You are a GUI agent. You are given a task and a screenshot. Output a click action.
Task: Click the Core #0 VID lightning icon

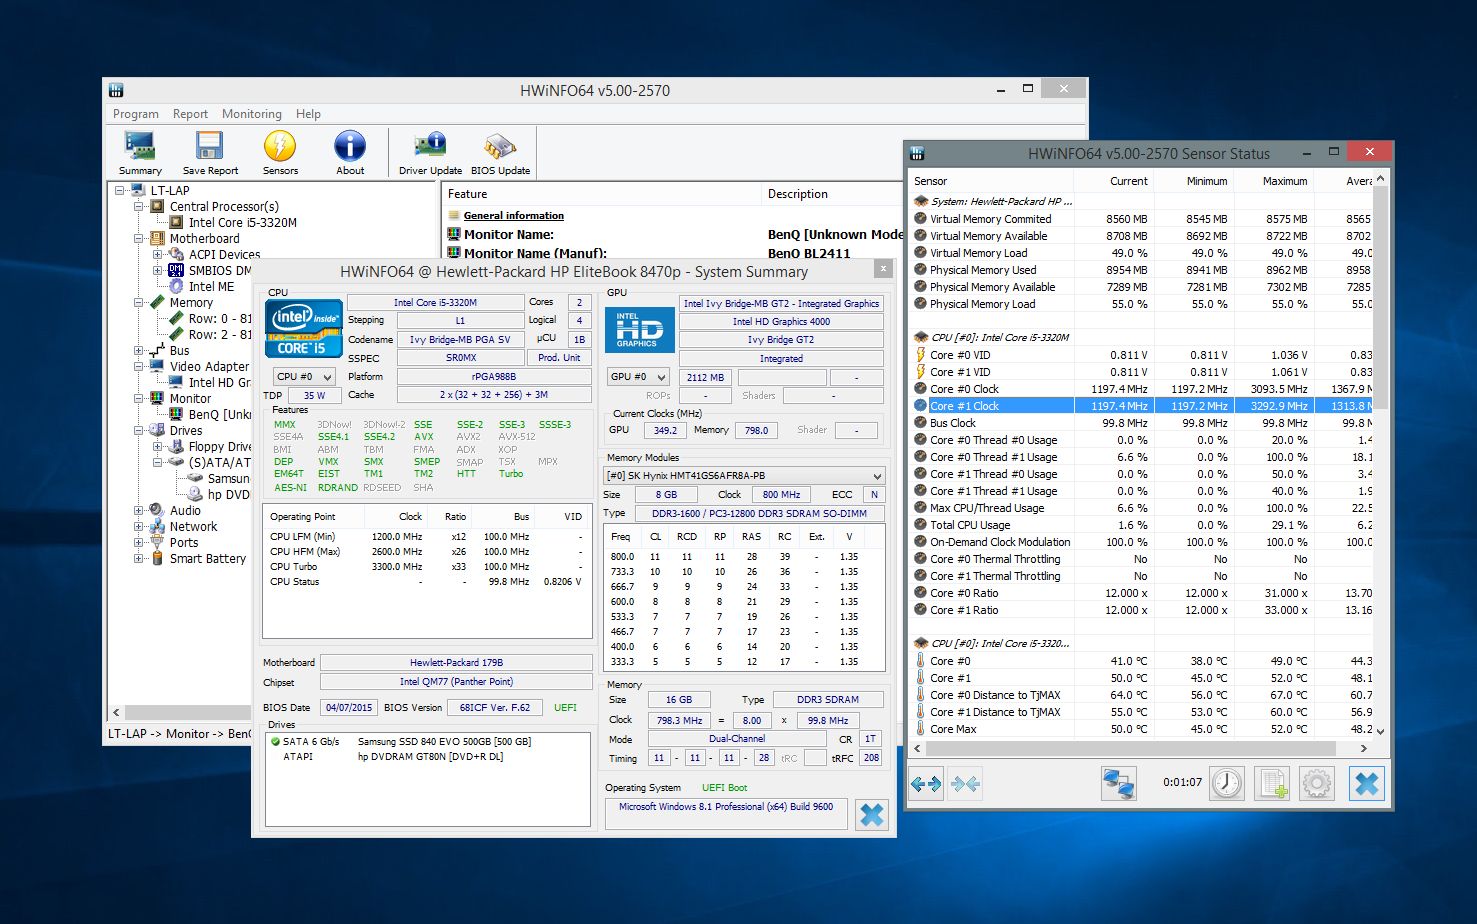tap(920, 355)
